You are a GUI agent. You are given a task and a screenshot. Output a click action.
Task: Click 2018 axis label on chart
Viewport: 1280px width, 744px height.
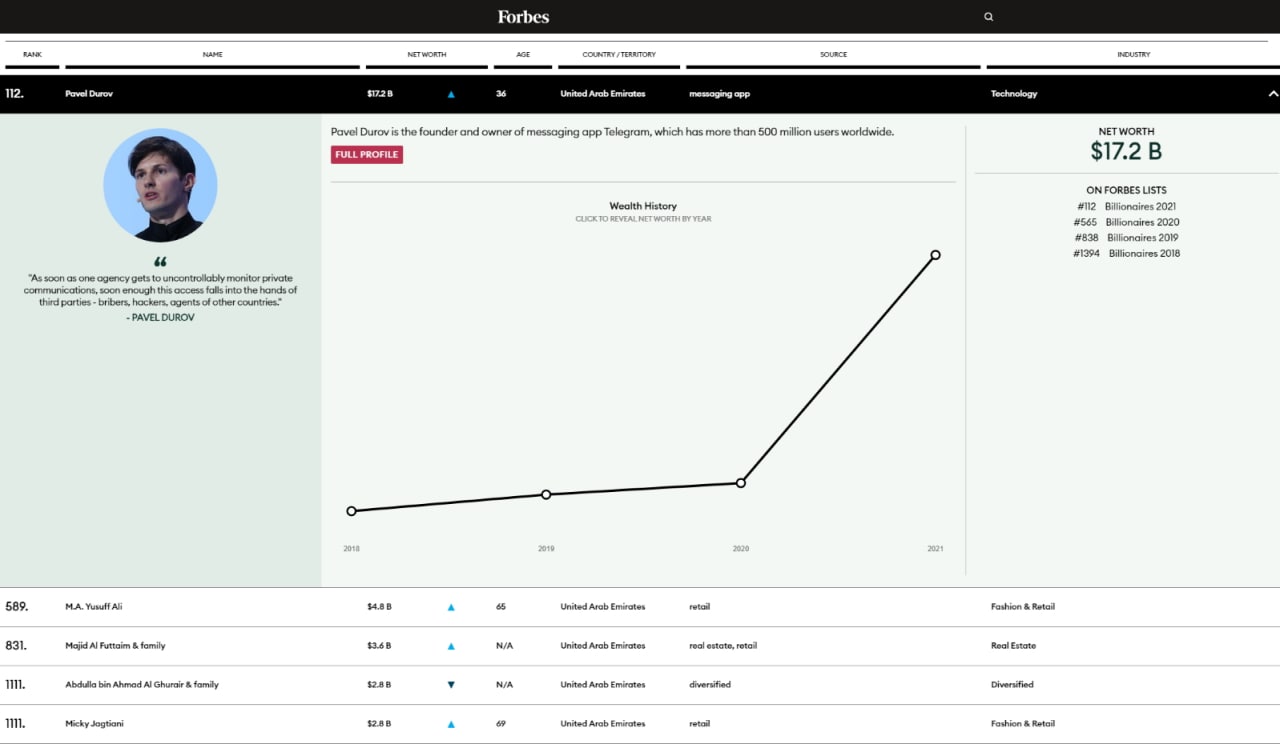coord(351,549)
